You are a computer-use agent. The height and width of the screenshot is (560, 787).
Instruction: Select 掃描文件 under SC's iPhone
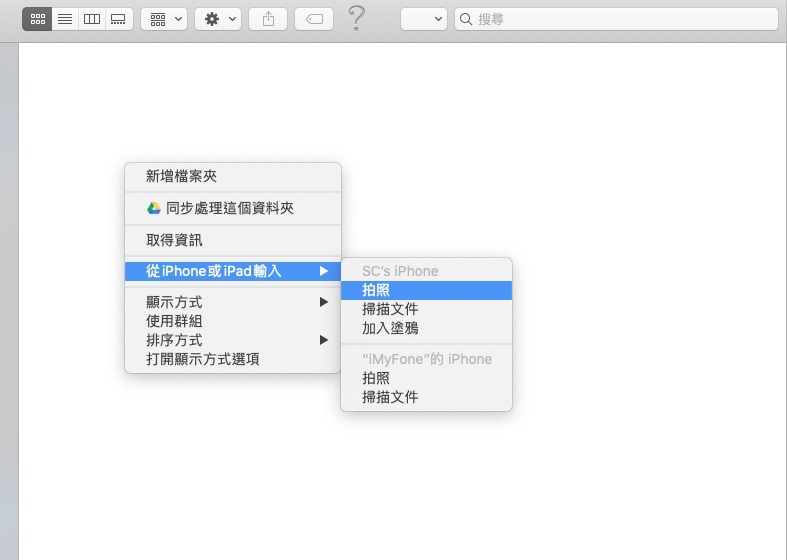coord(427,309)
